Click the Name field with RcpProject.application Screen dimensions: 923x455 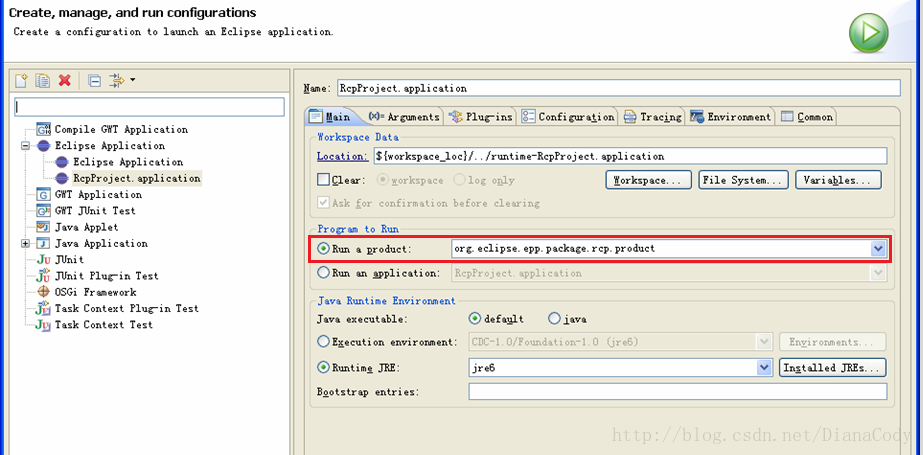pyautogui.click(x=619, y=88)
